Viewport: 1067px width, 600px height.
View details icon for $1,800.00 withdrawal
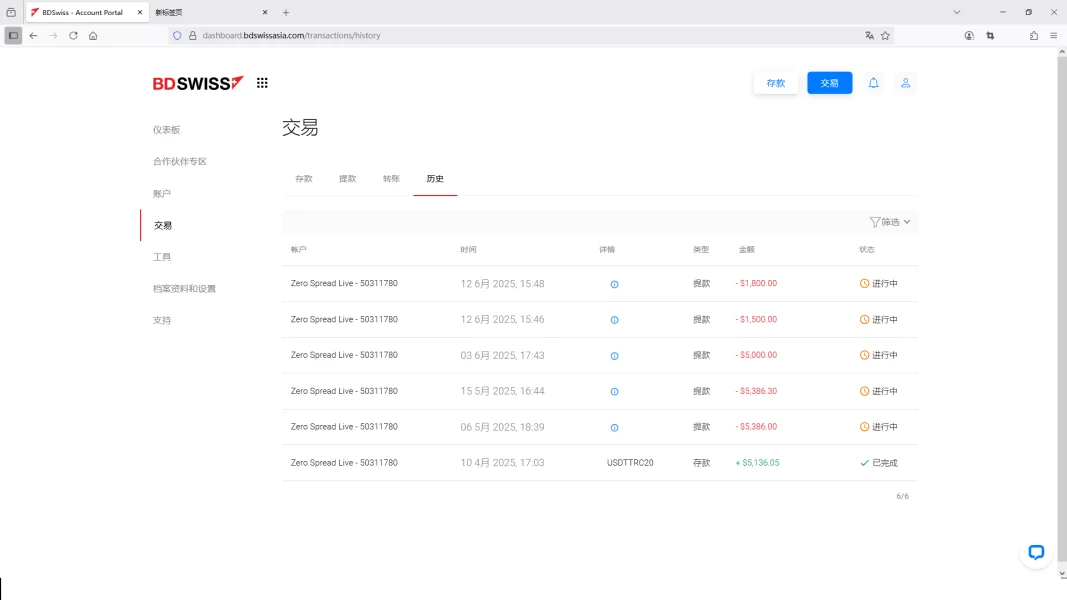click(614, 284)
